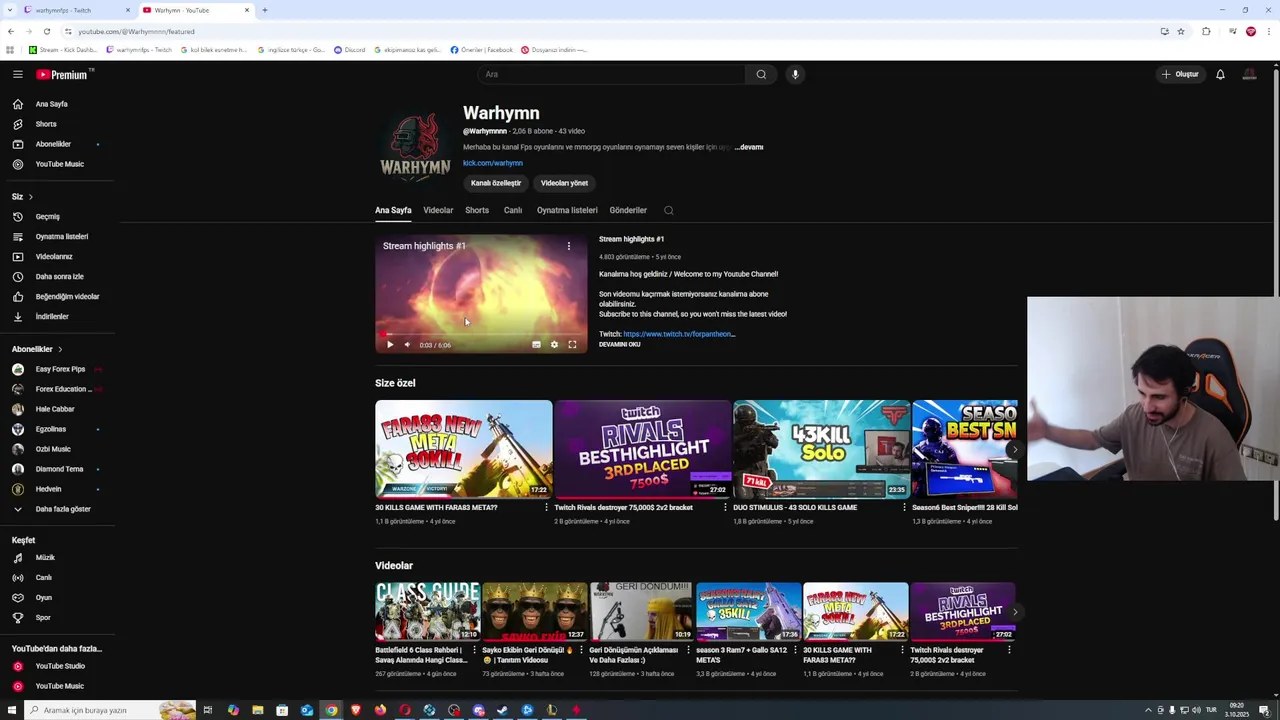Open options for Twitch Rivals destroyer in Size özel

[725, 508]
